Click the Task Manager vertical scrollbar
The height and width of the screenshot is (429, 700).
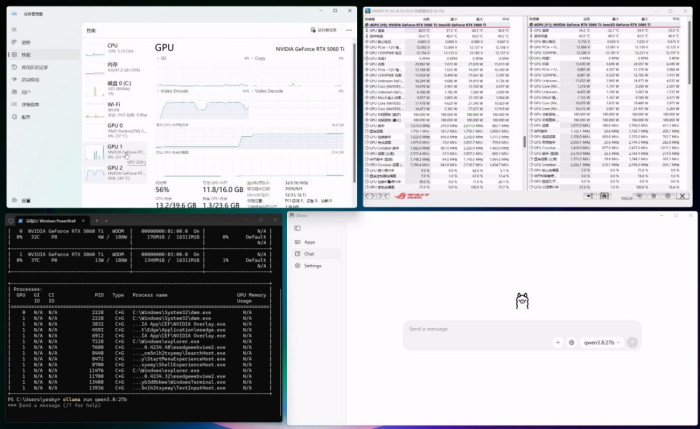coord(354,112)
